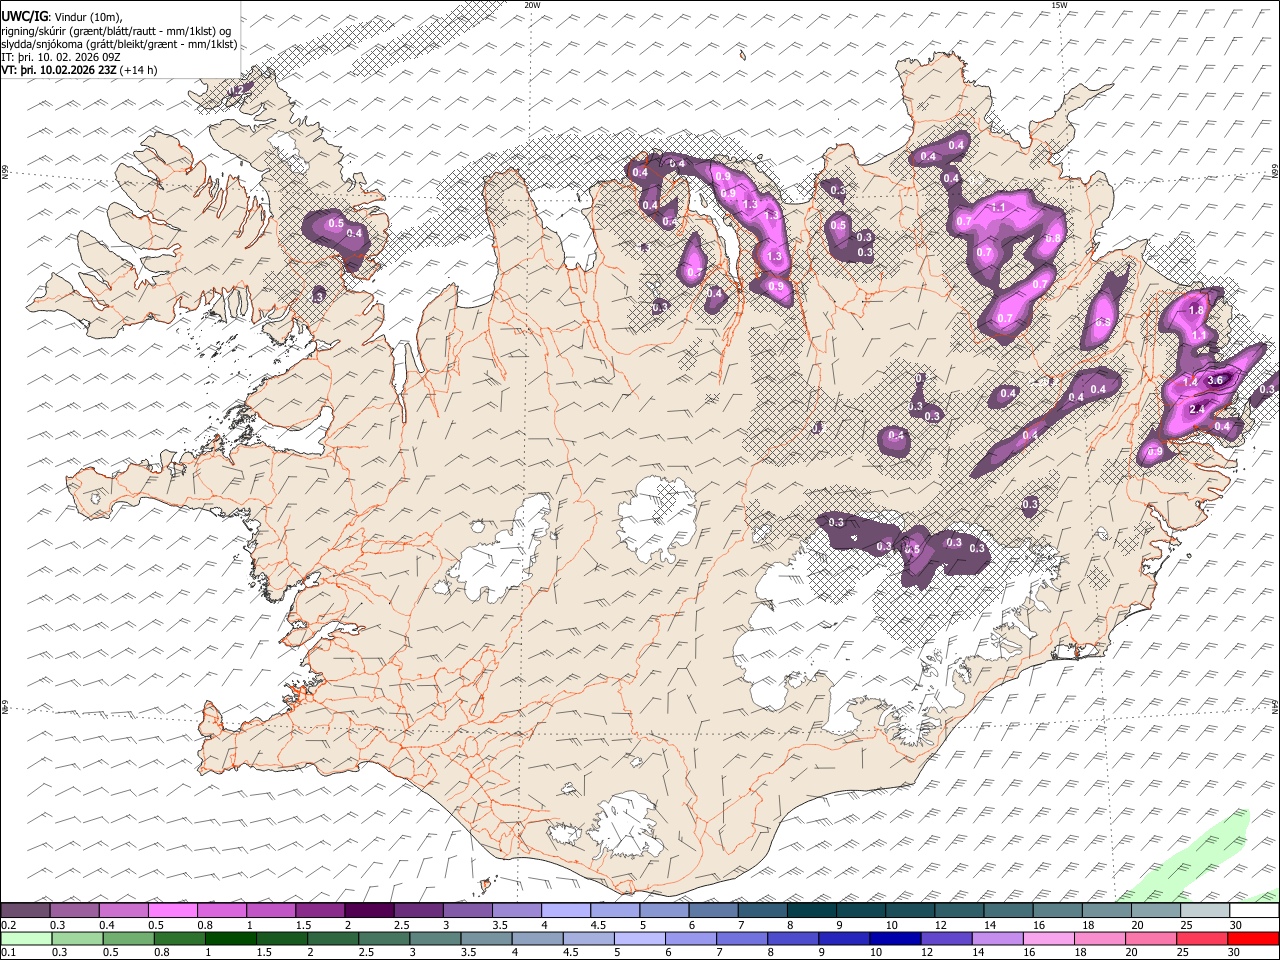Select the upper legend swatch starting at 0.3
1280x960 pixels.
pyautogui.click(x=74, y=911)
